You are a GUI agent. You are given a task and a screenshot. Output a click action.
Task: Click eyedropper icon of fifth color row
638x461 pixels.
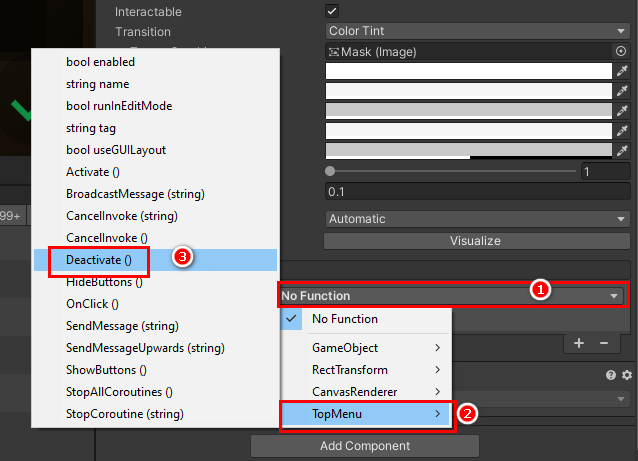(x=622, y=151)
